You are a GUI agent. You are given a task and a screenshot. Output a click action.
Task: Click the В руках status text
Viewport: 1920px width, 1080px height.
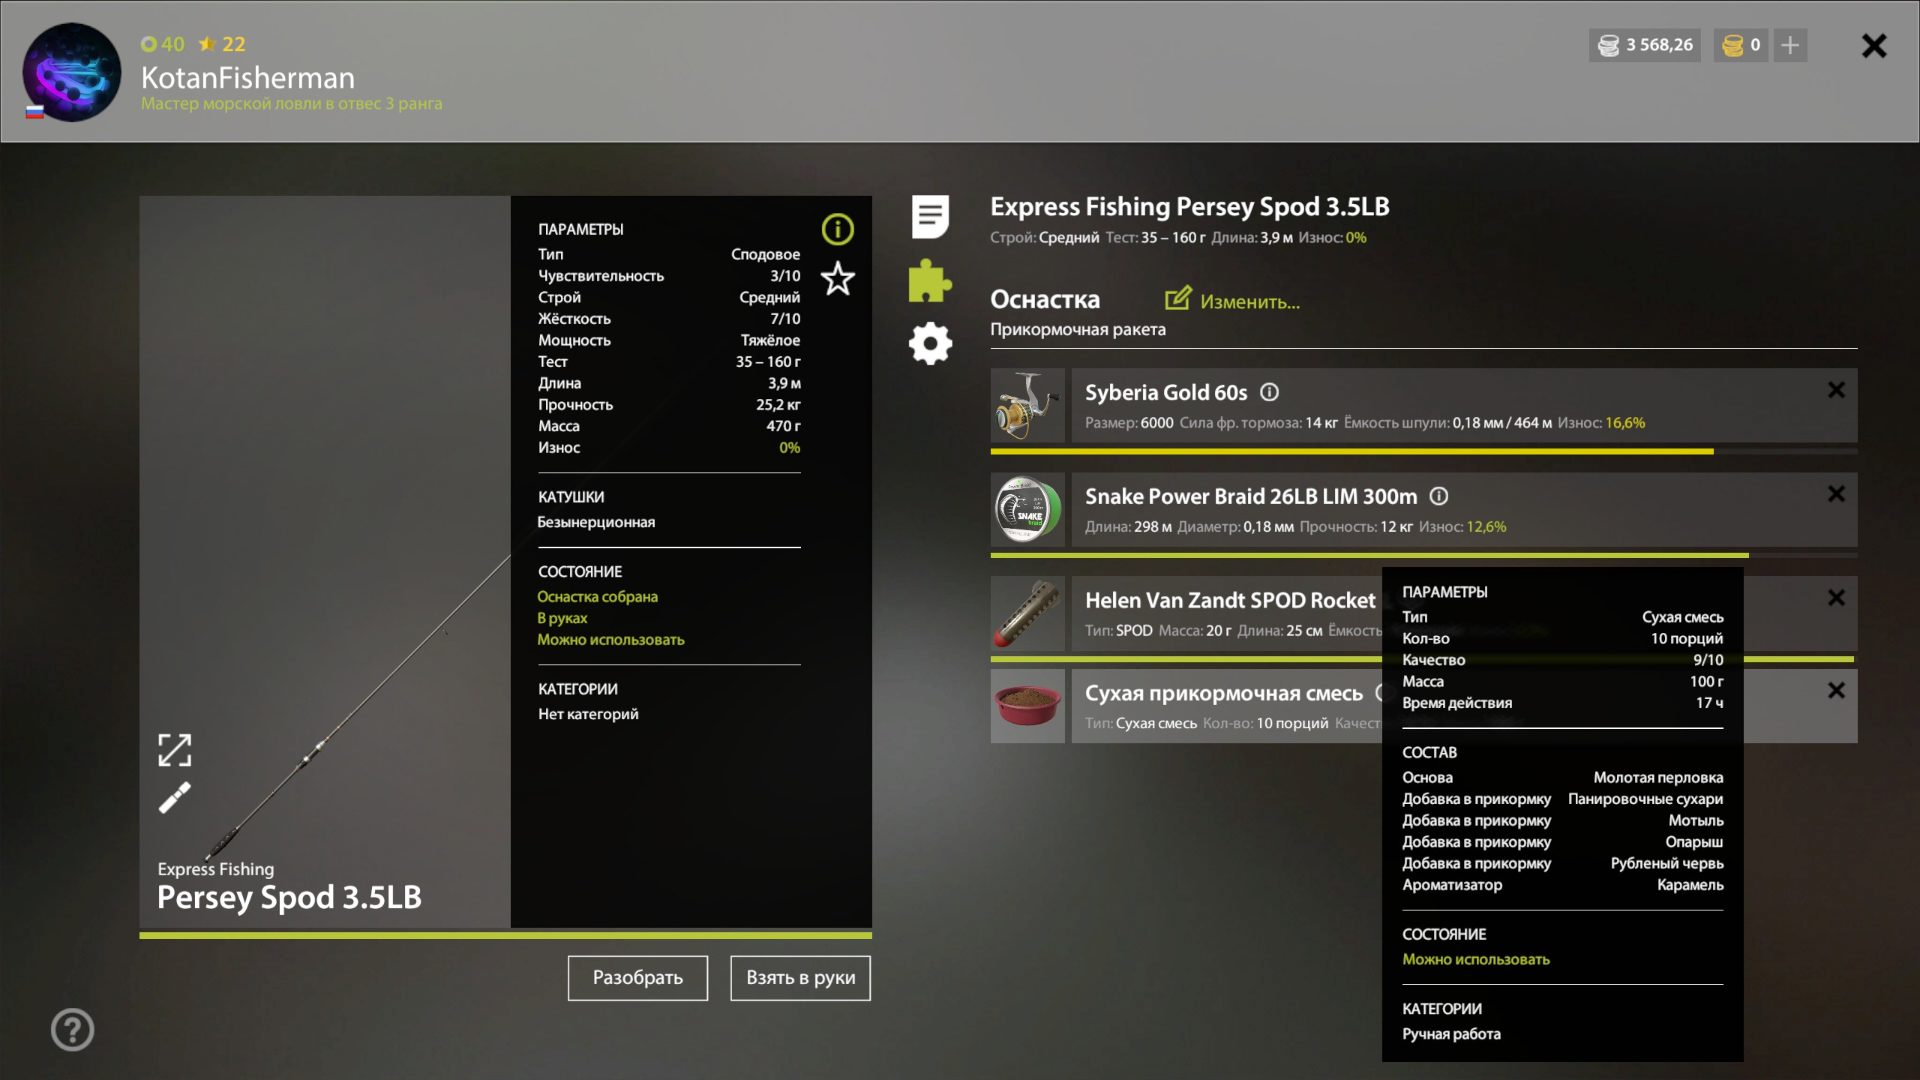point(562,619)
